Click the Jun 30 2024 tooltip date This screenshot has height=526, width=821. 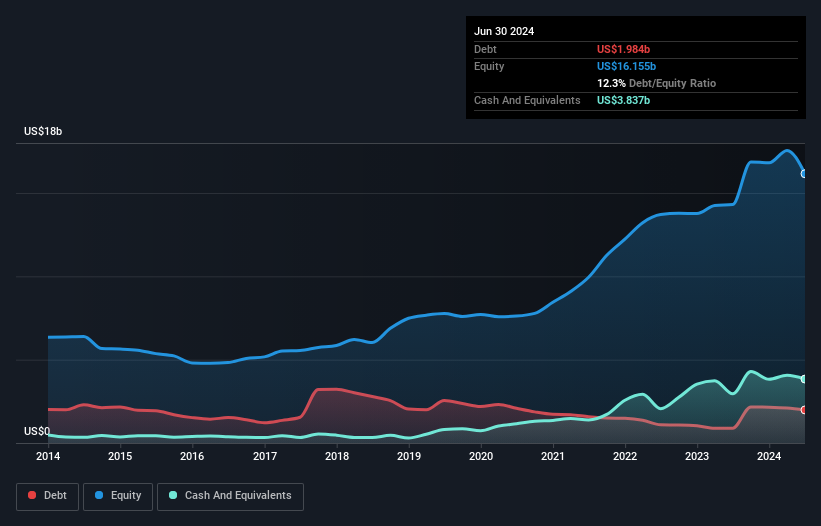(504, 31)
